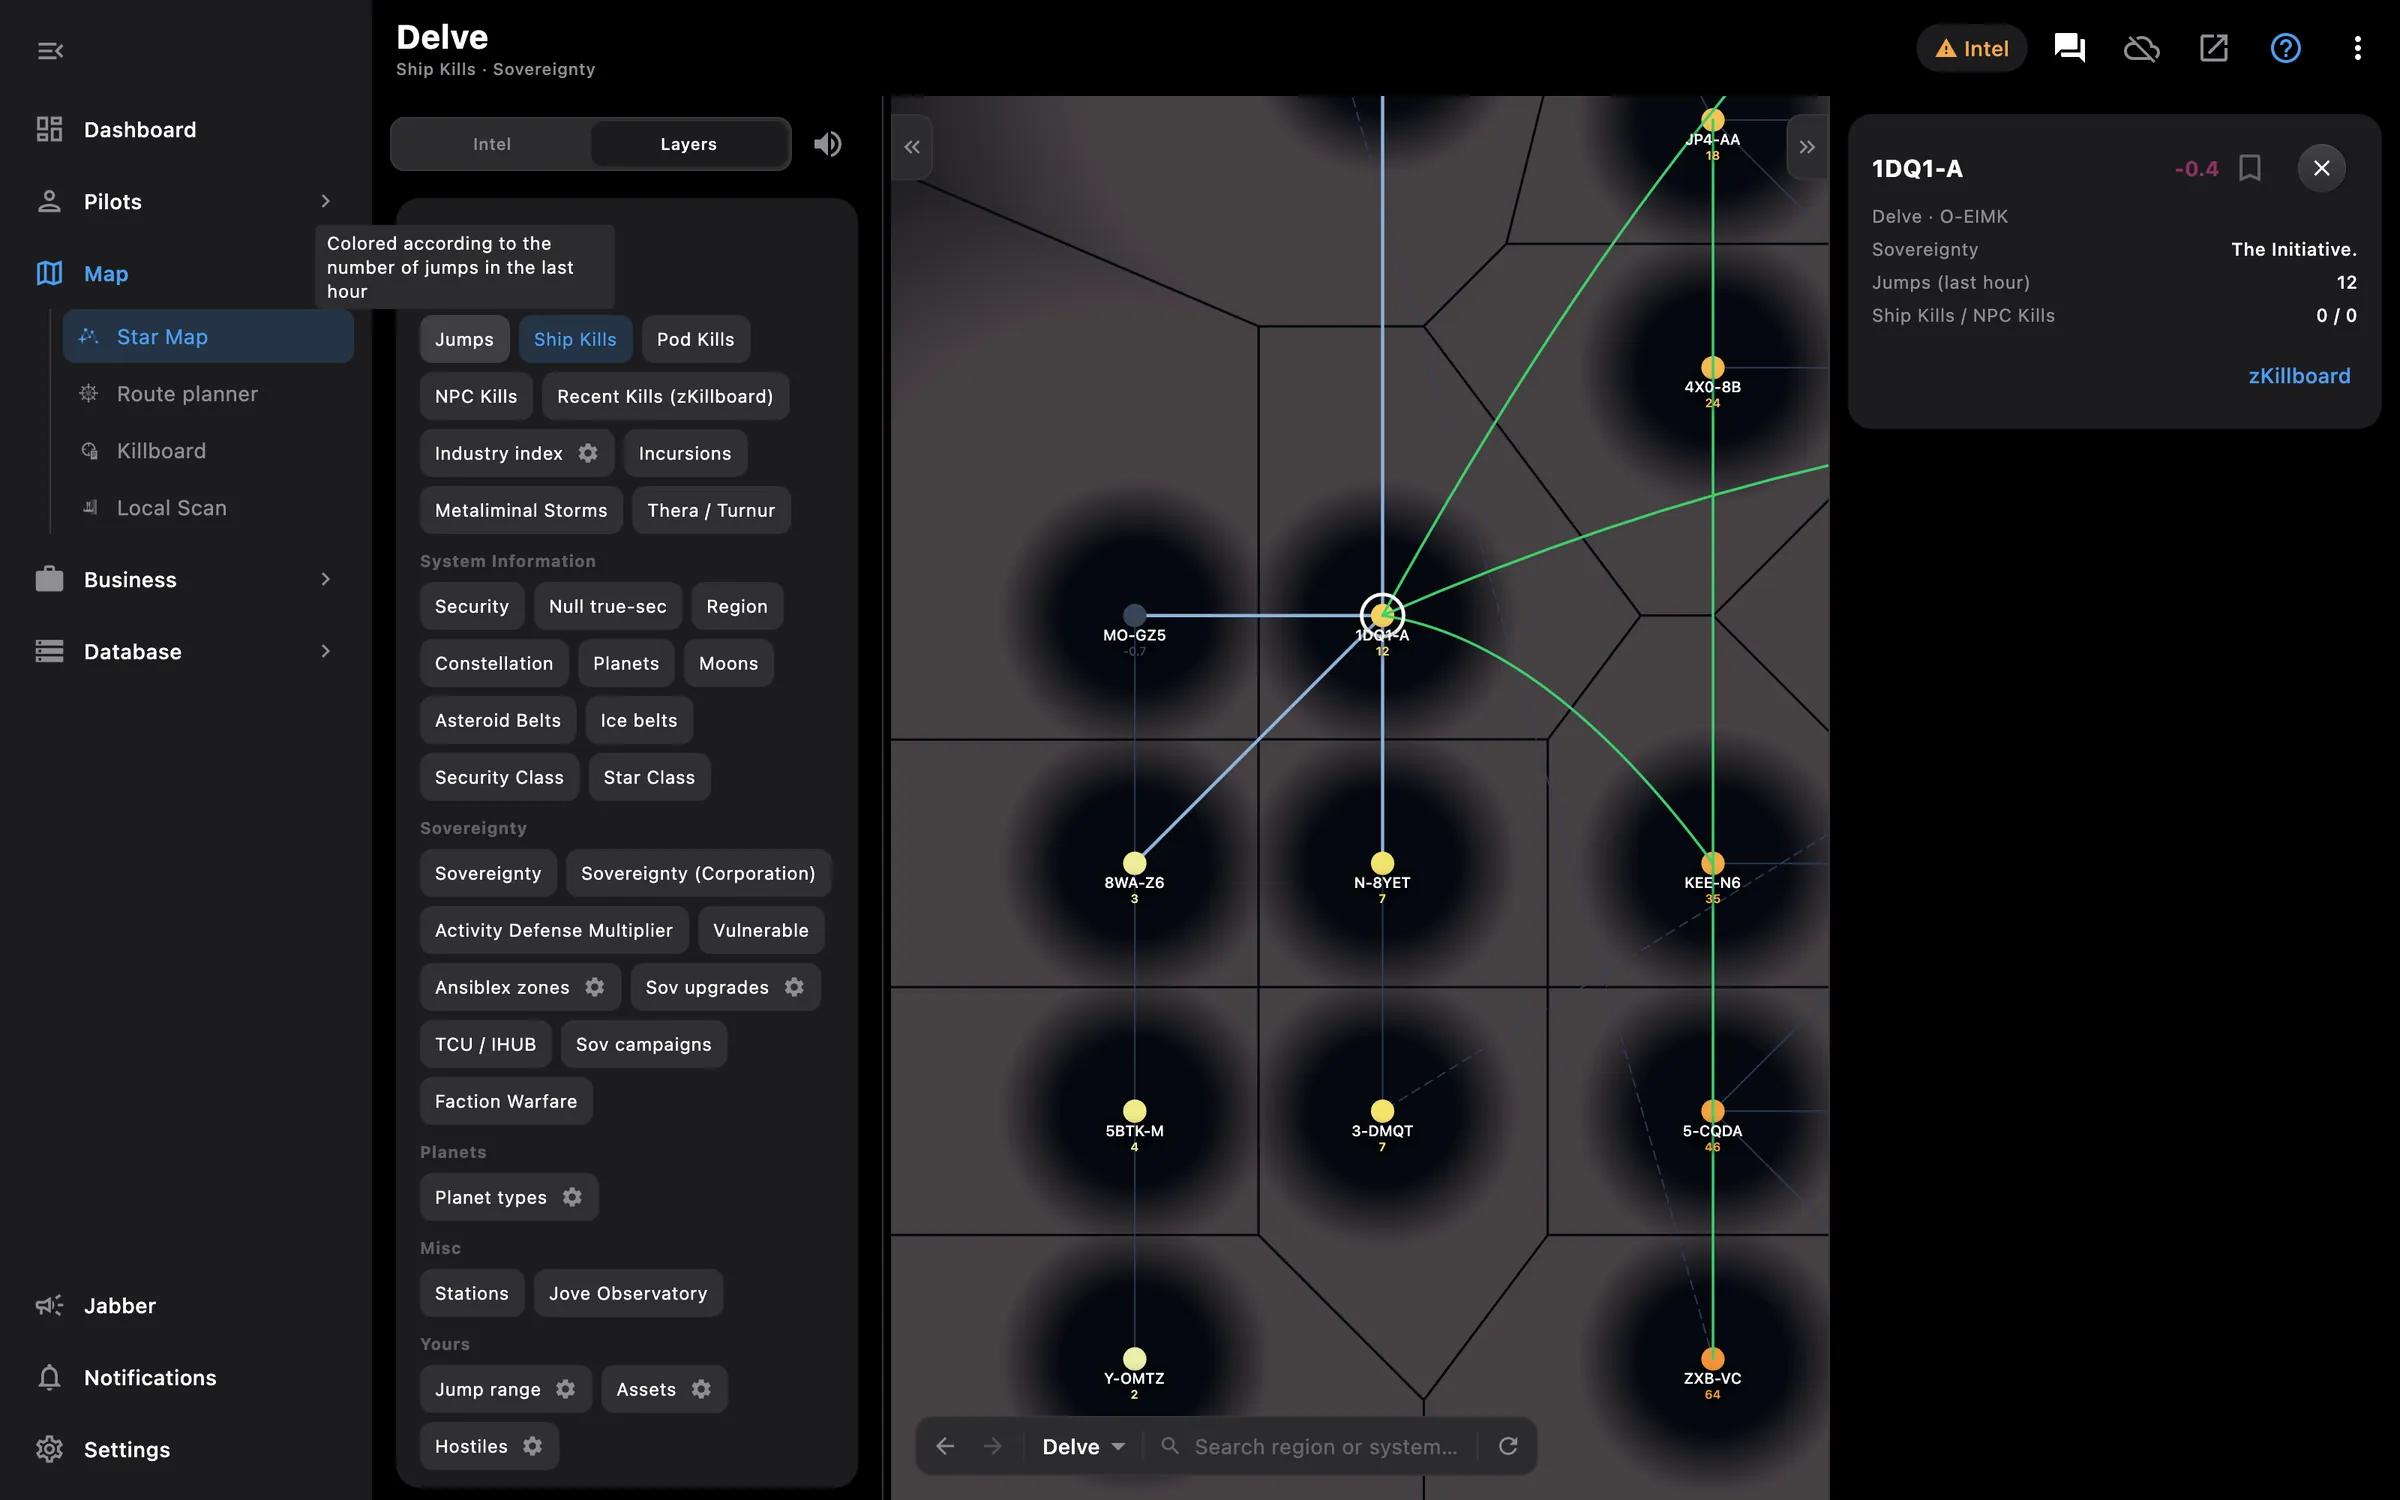The height and width of the screenshot is (1500, 2400).
Task: Collapse the sidebar menu icon
Action: [x=50, y=50]
